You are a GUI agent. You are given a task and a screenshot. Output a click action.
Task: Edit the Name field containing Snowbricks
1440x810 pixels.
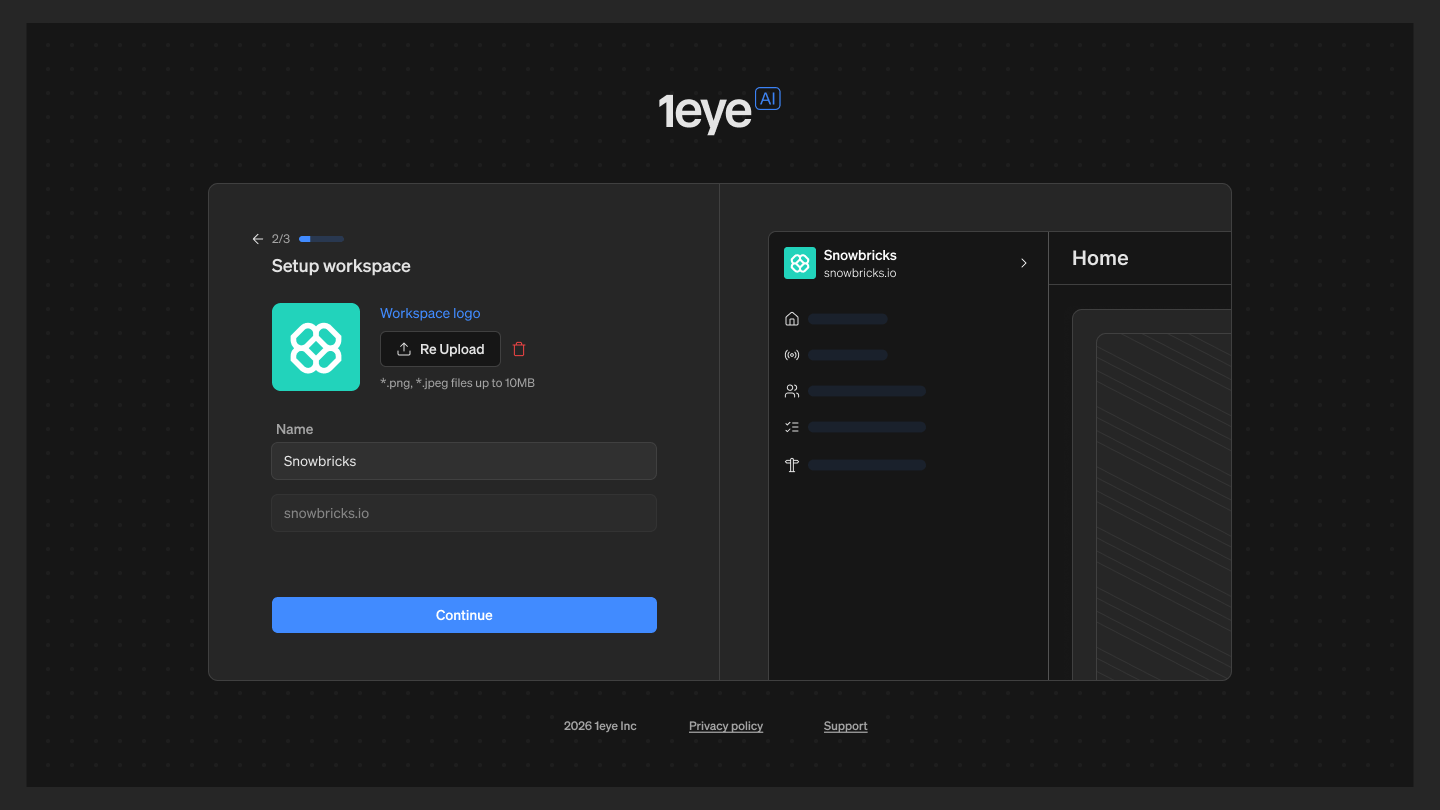[464, 461]
